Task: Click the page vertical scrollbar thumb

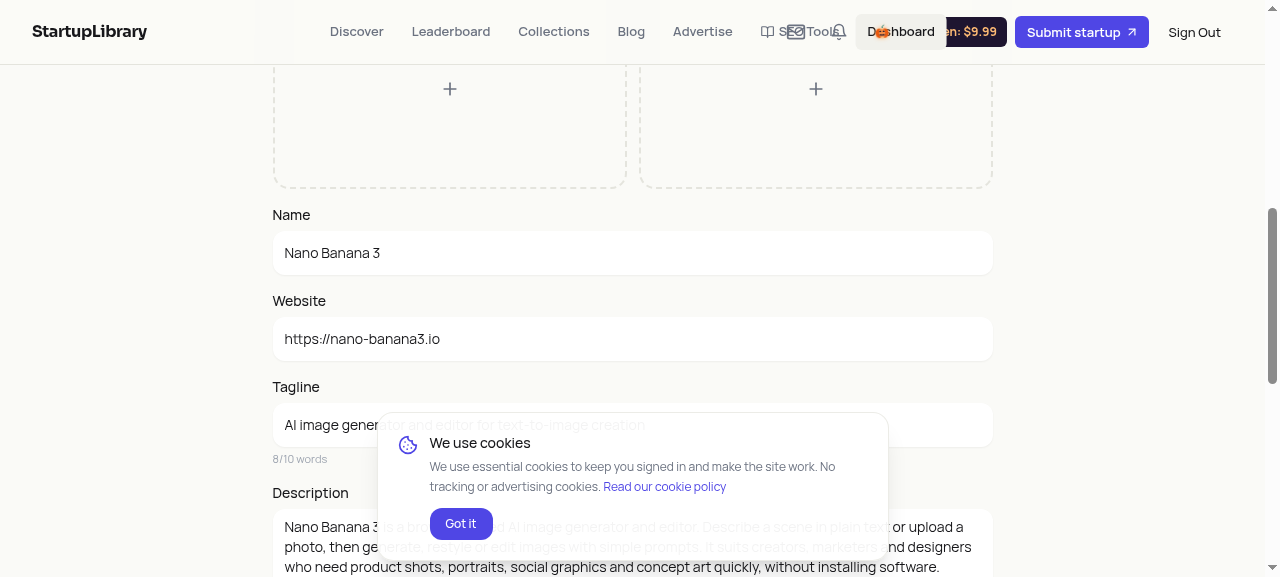Action: [x=1273, y=295]
